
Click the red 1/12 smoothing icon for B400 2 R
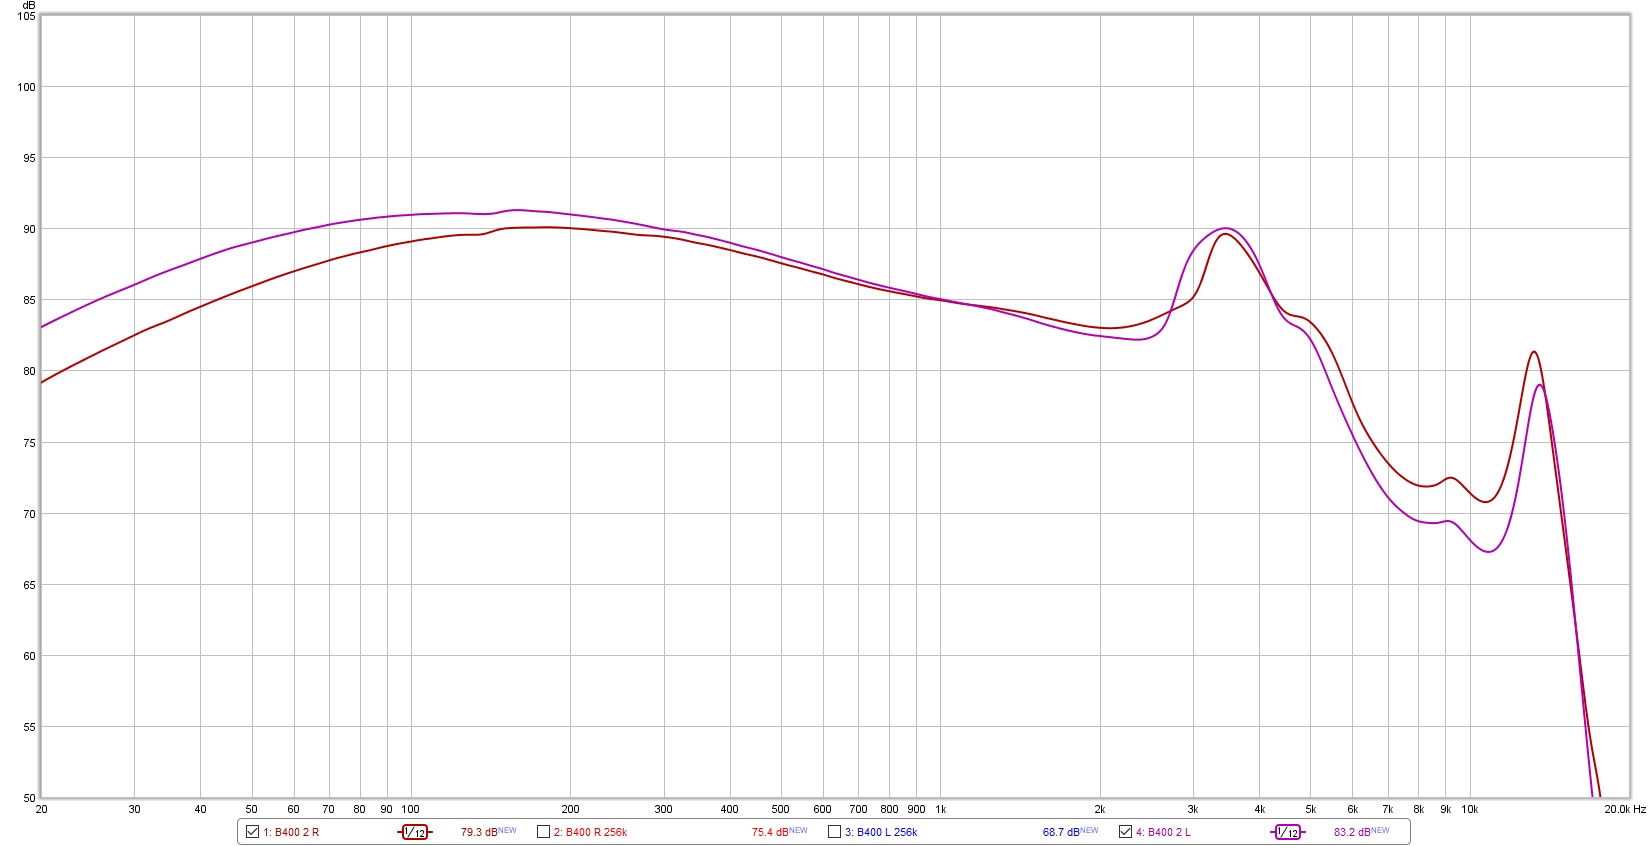[x=415, y=832]
